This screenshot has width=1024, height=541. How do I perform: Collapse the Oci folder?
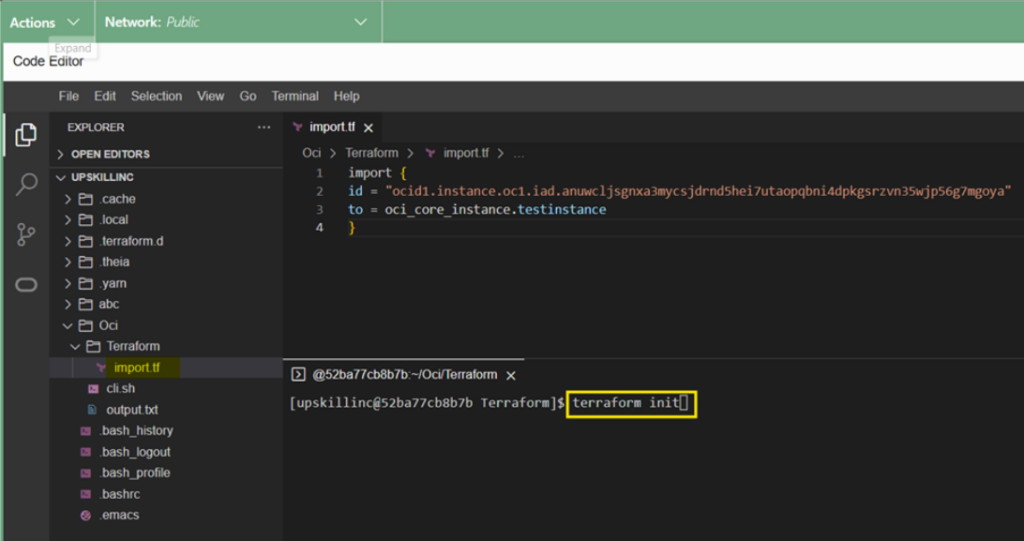[167, 325]
